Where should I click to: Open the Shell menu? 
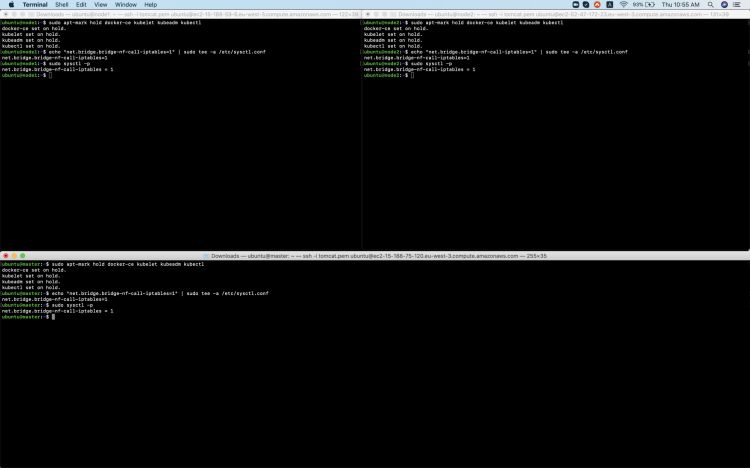61,4
